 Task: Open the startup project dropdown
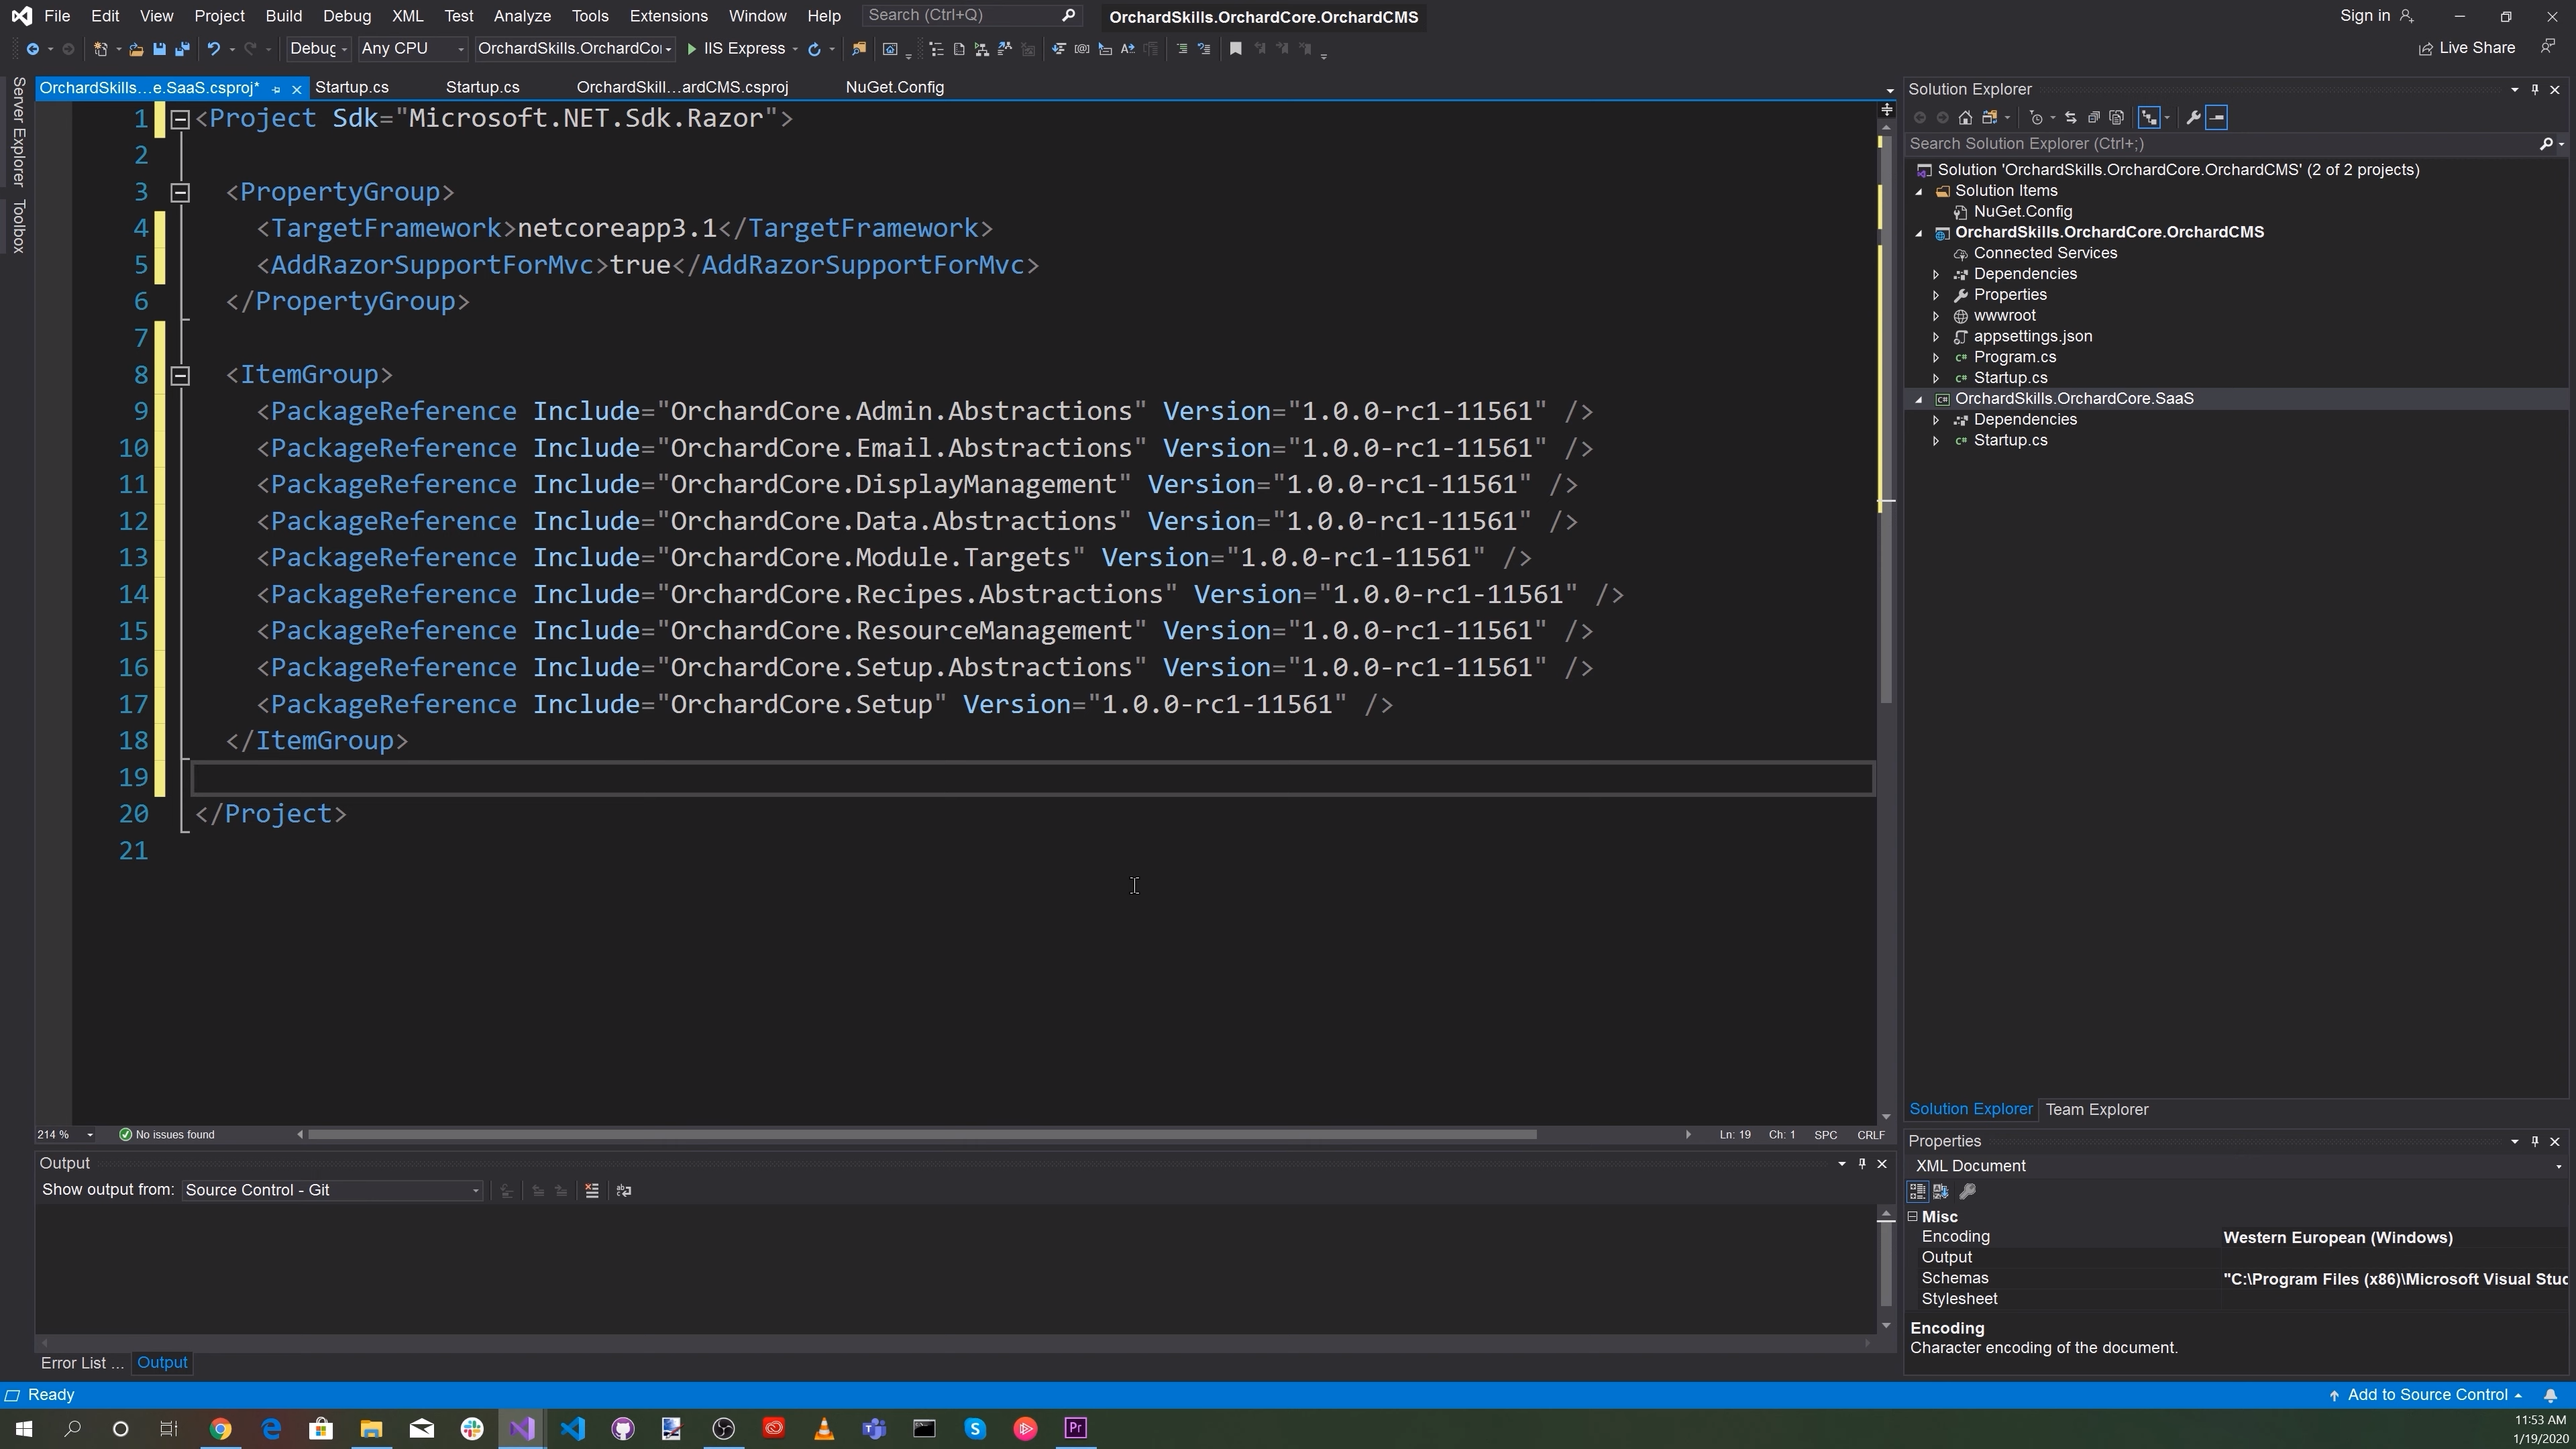point(575,49)
